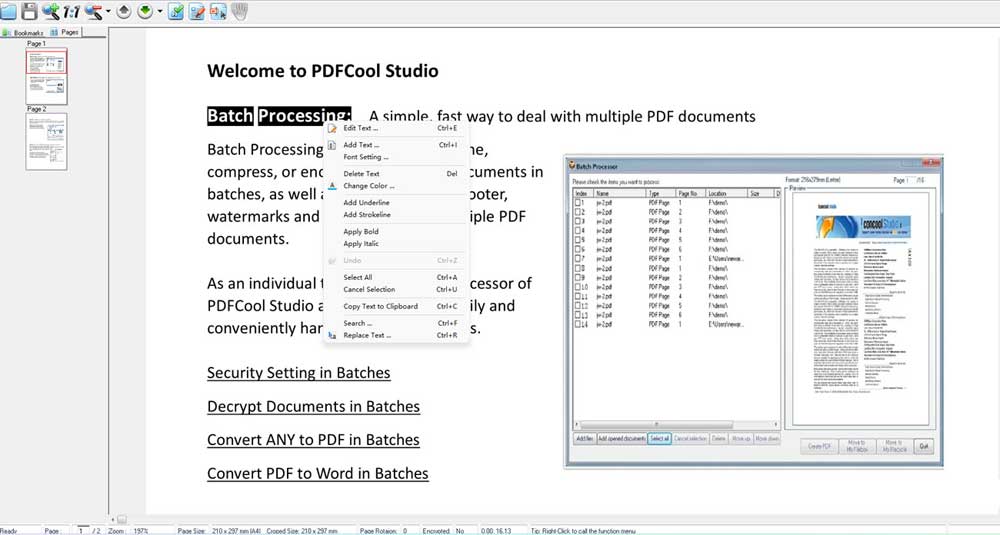Choose Select All in context menu
Image resolution: width=1000 pixels, height=535 pixels.
(395, 277)
